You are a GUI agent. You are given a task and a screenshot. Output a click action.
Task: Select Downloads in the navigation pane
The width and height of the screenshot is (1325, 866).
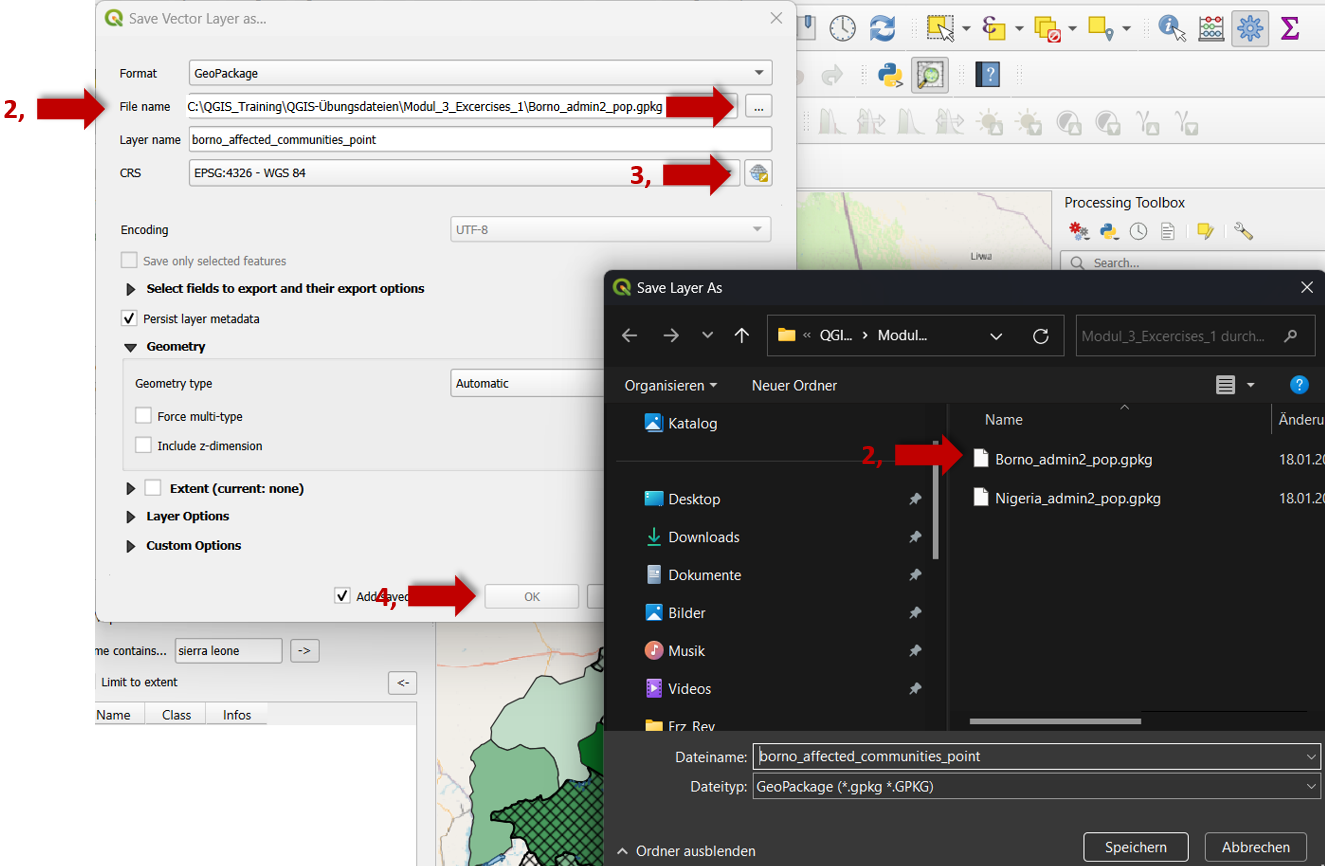[x=703, y=537]
